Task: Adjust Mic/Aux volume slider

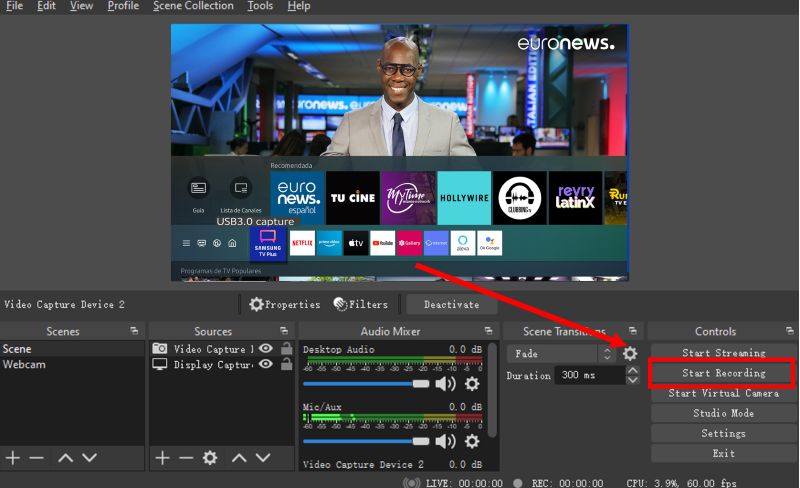Action: click(x=366, y=441)
